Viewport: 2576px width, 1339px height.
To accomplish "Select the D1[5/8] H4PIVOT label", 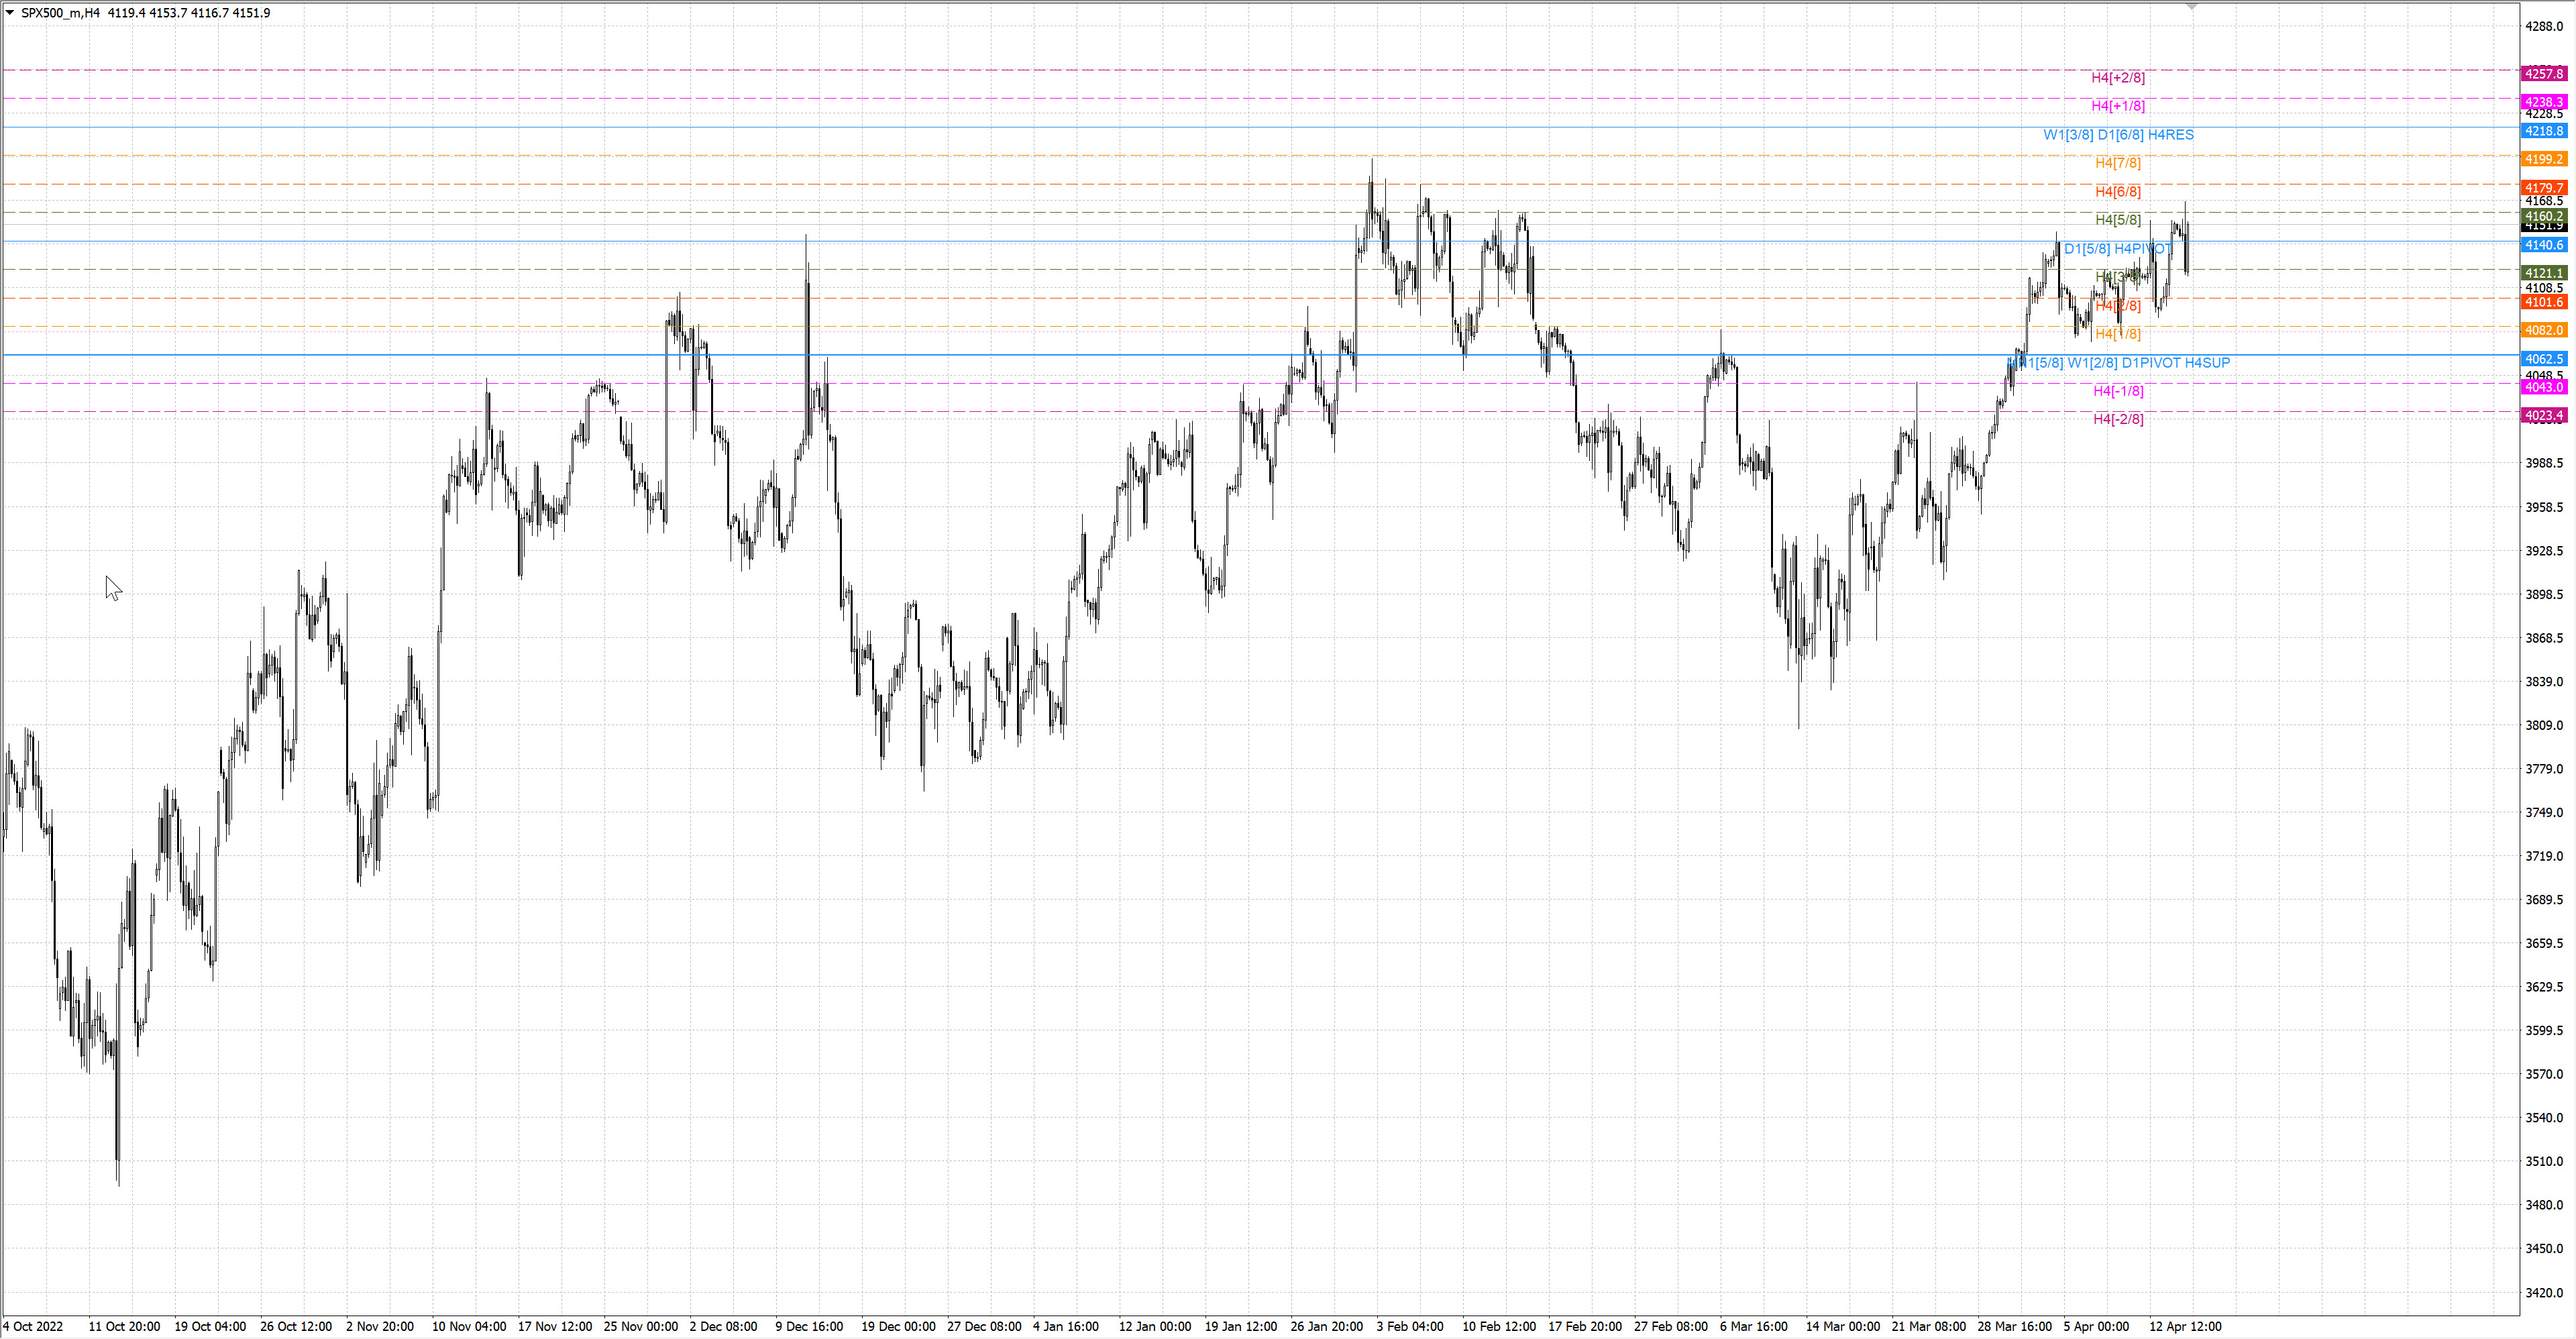I will tap(2118, 249).
